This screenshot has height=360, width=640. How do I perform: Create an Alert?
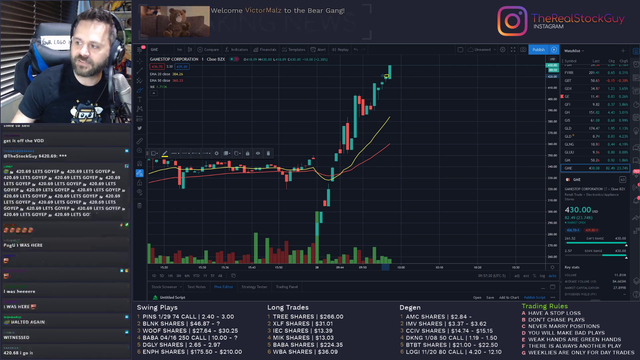[x=318, y=49]
